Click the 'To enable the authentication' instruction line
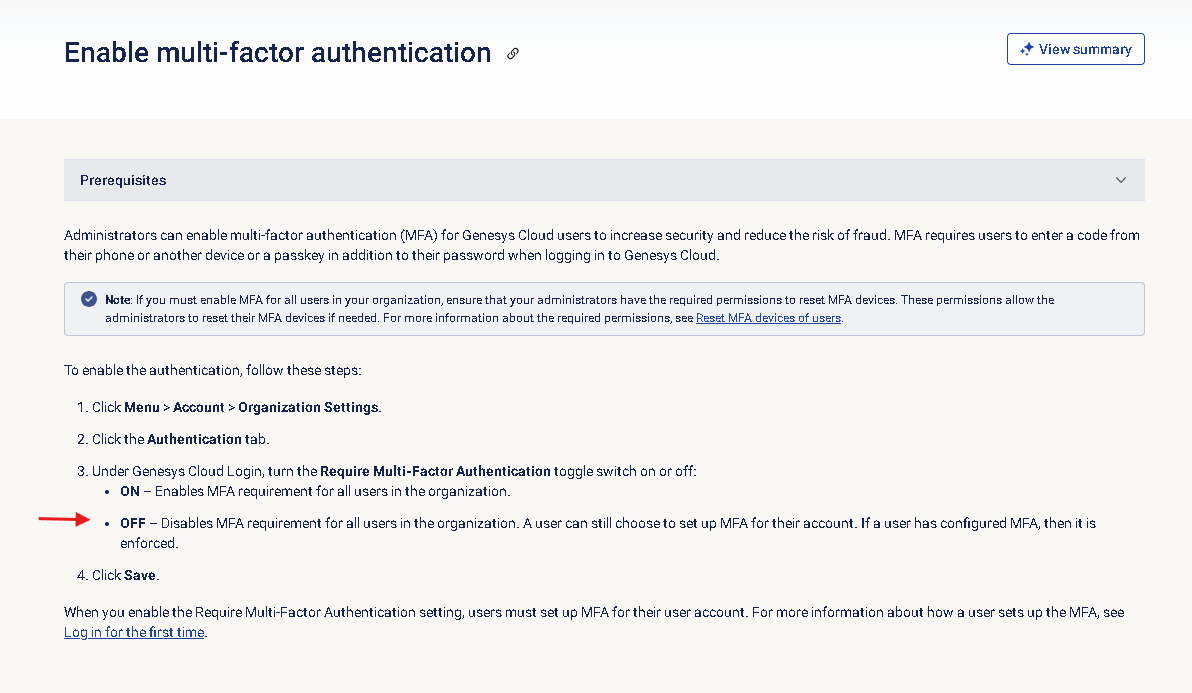The height and width of the screenshot is (693, 1192). (x=212, y=370)
